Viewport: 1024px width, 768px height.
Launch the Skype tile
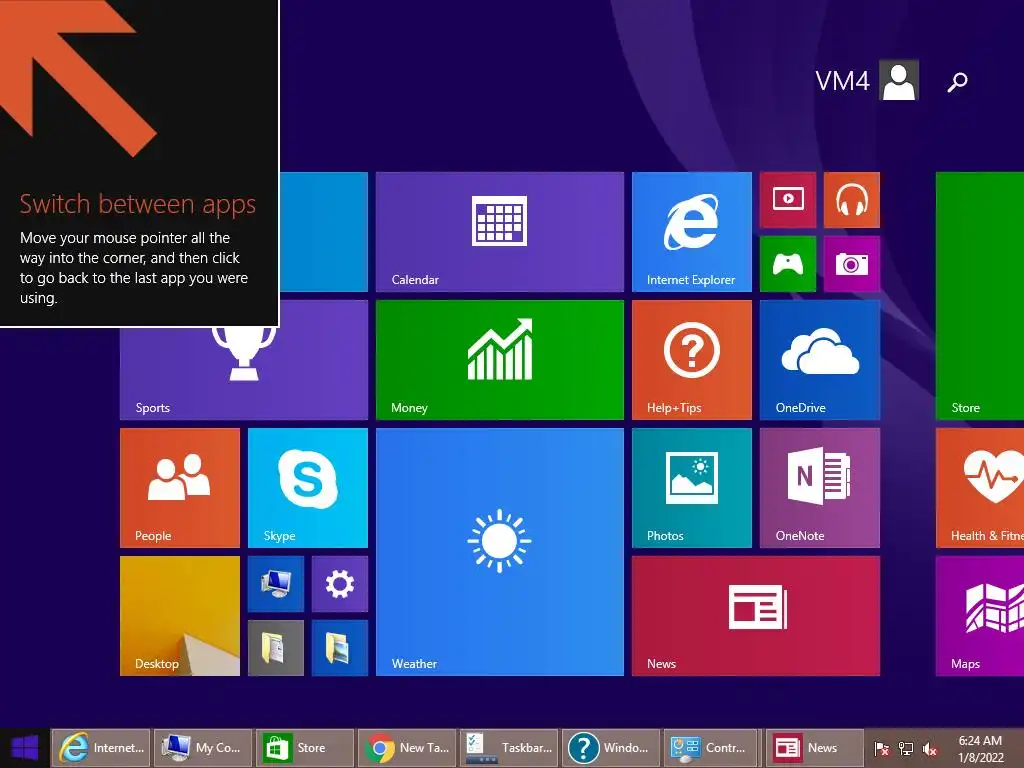(308, 488)
